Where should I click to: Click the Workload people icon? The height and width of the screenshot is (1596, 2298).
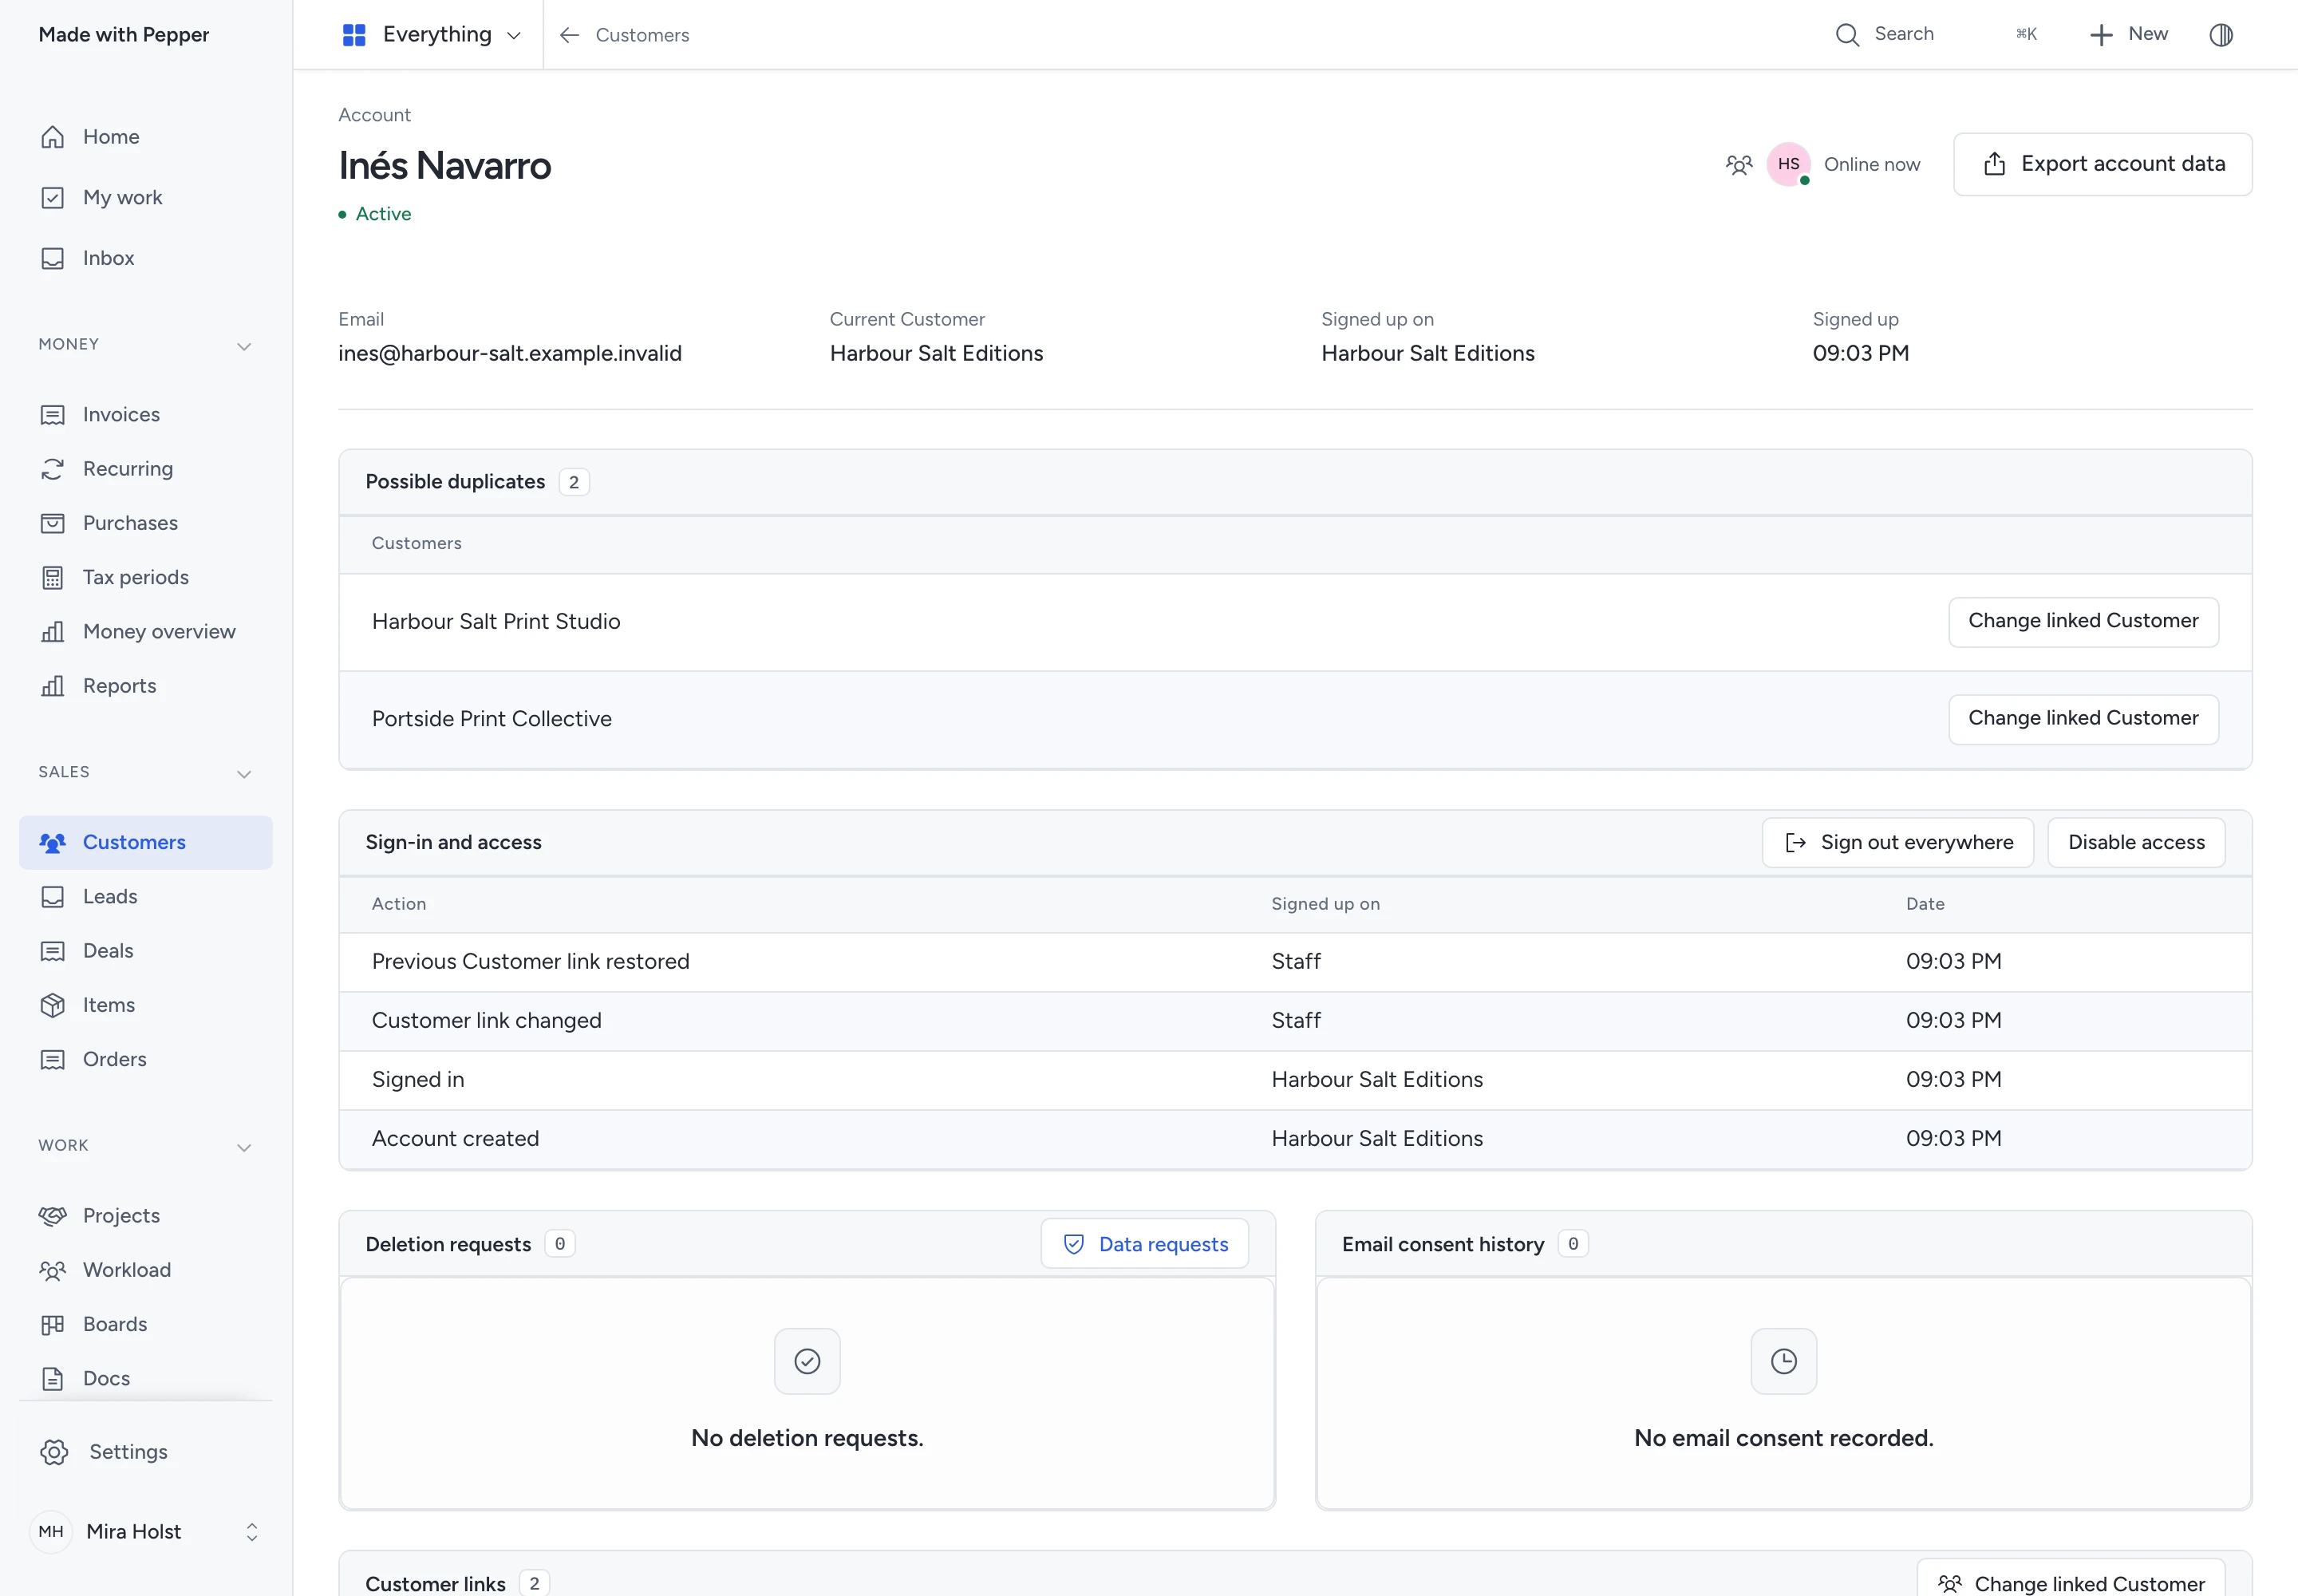(x=53, y=1270)
